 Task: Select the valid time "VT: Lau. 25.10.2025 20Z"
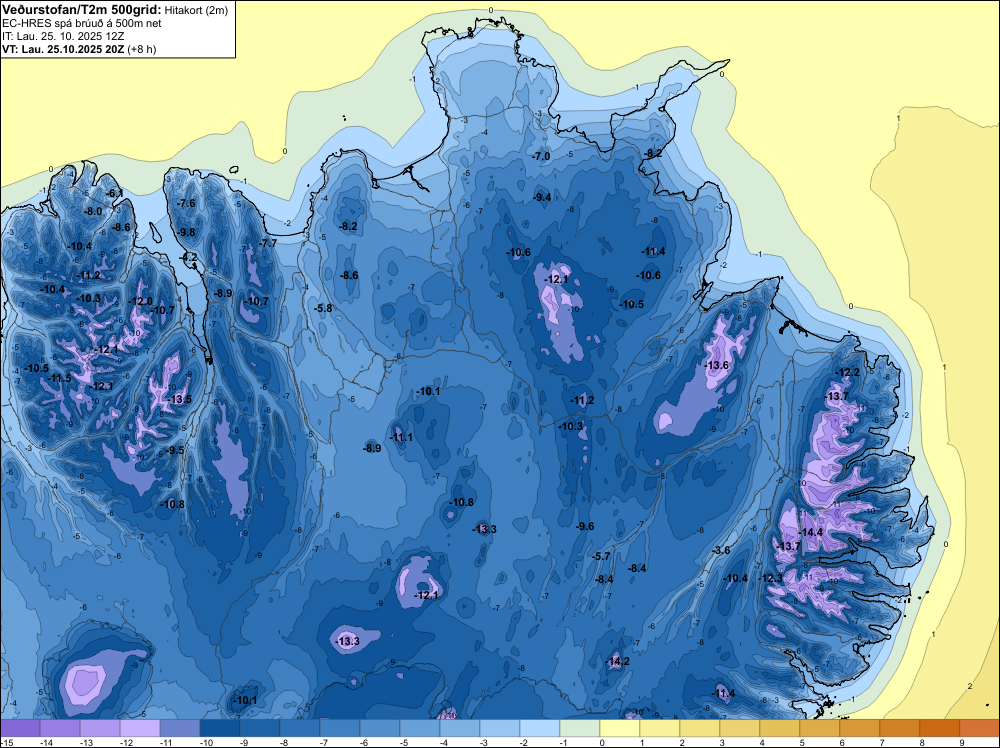(x=62, y=49)
